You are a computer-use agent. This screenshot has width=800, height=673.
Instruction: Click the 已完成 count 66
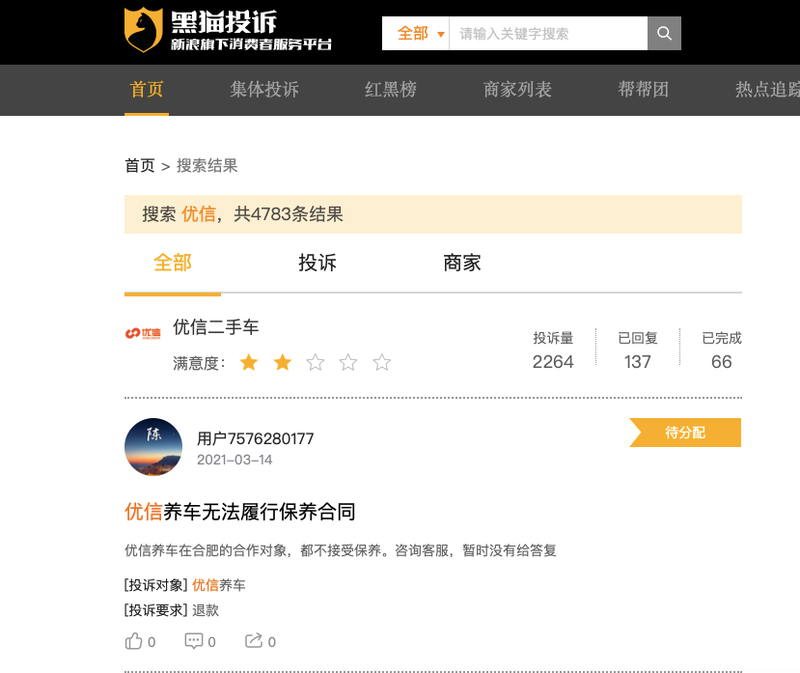click(x=721, y=362)
